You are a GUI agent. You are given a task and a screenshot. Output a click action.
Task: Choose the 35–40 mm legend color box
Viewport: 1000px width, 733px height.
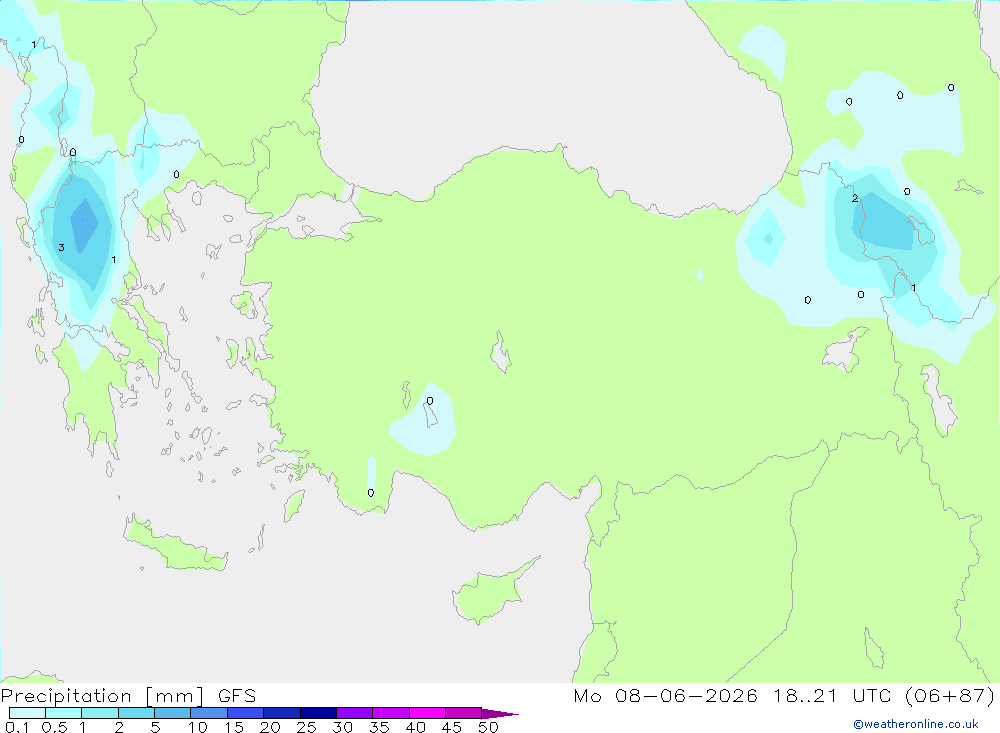tap(390, 713)
